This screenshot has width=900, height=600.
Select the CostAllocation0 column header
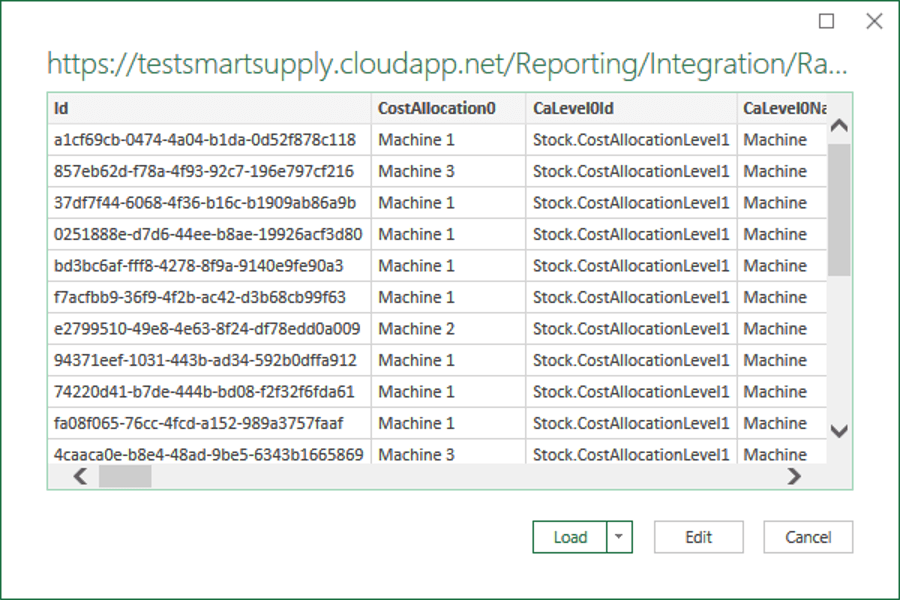coord(449,108)
